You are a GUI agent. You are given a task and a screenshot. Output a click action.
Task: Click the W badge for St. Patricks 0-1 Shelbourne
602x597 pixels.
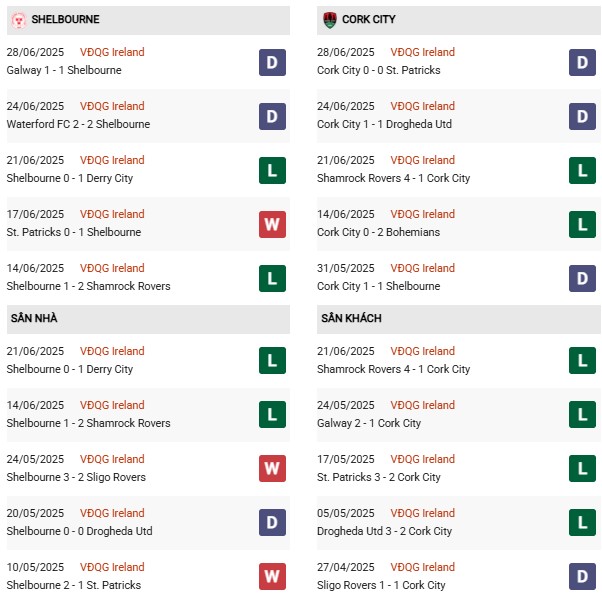(272, 224)
